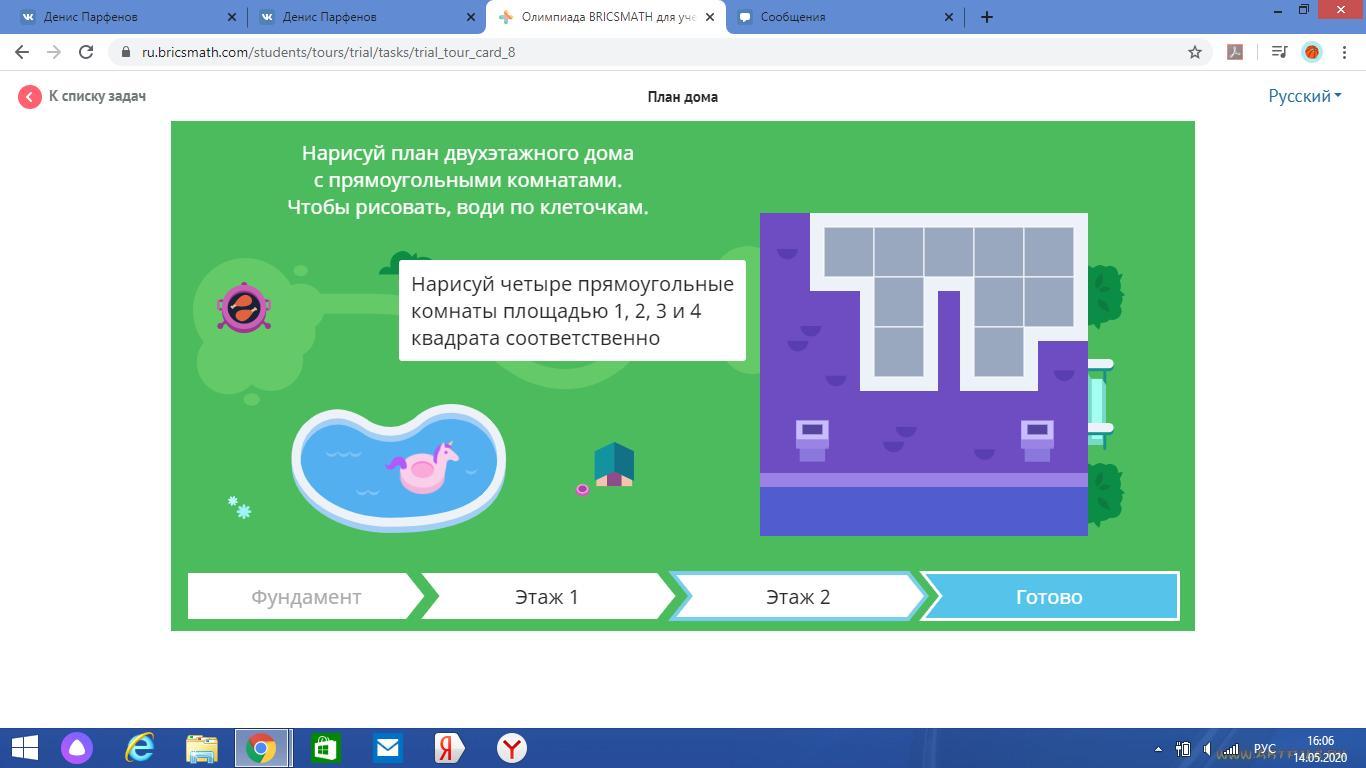Open Microsoft Store from taskbar
Screen dimensions: 1366x768
pos(325,748)
